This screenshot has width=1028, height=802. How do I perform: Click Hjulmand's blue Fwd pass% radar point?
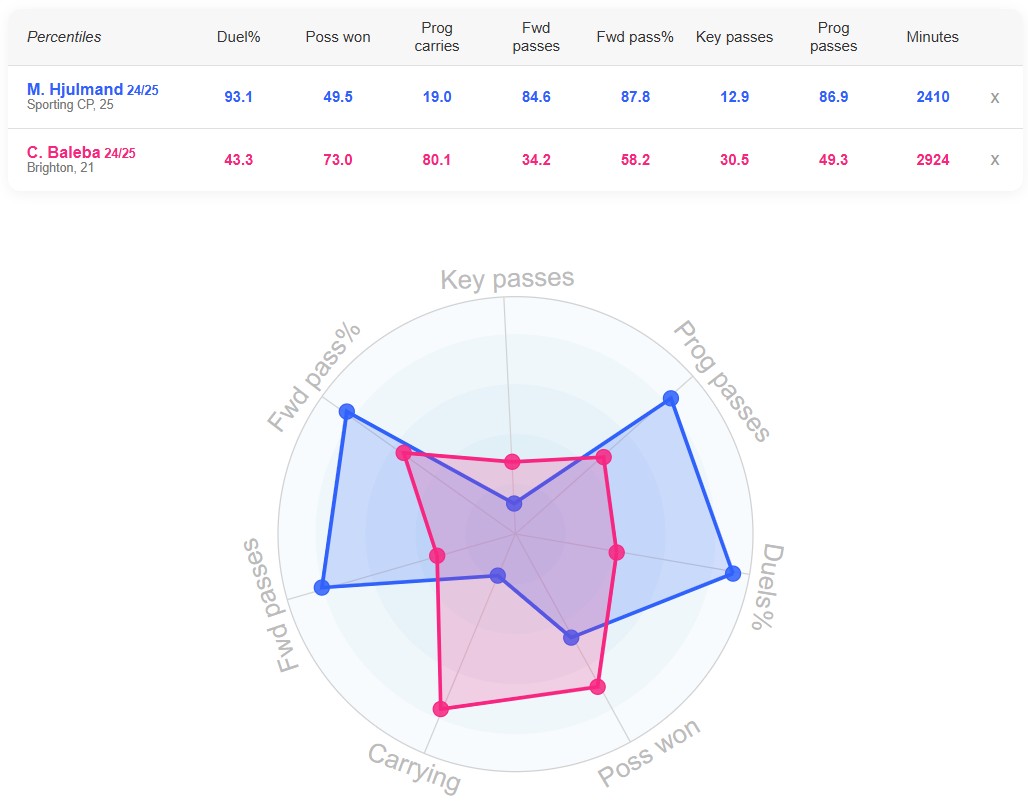347,411
